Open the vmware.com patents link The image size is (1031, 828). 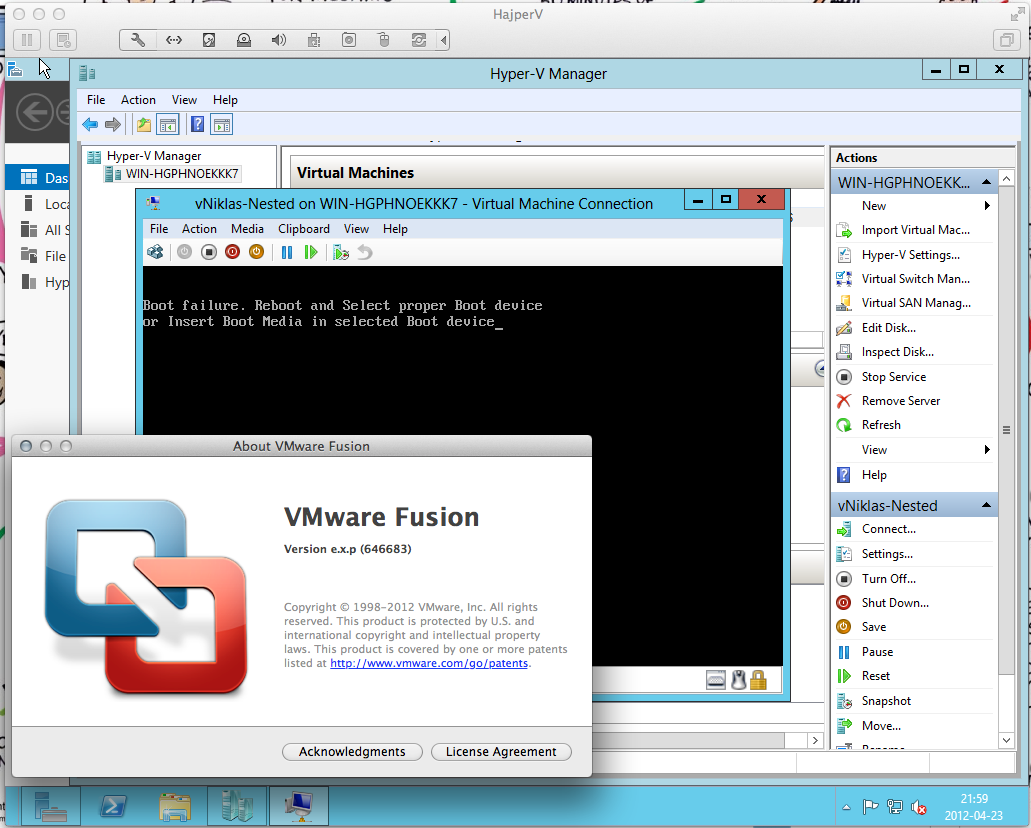429,664
